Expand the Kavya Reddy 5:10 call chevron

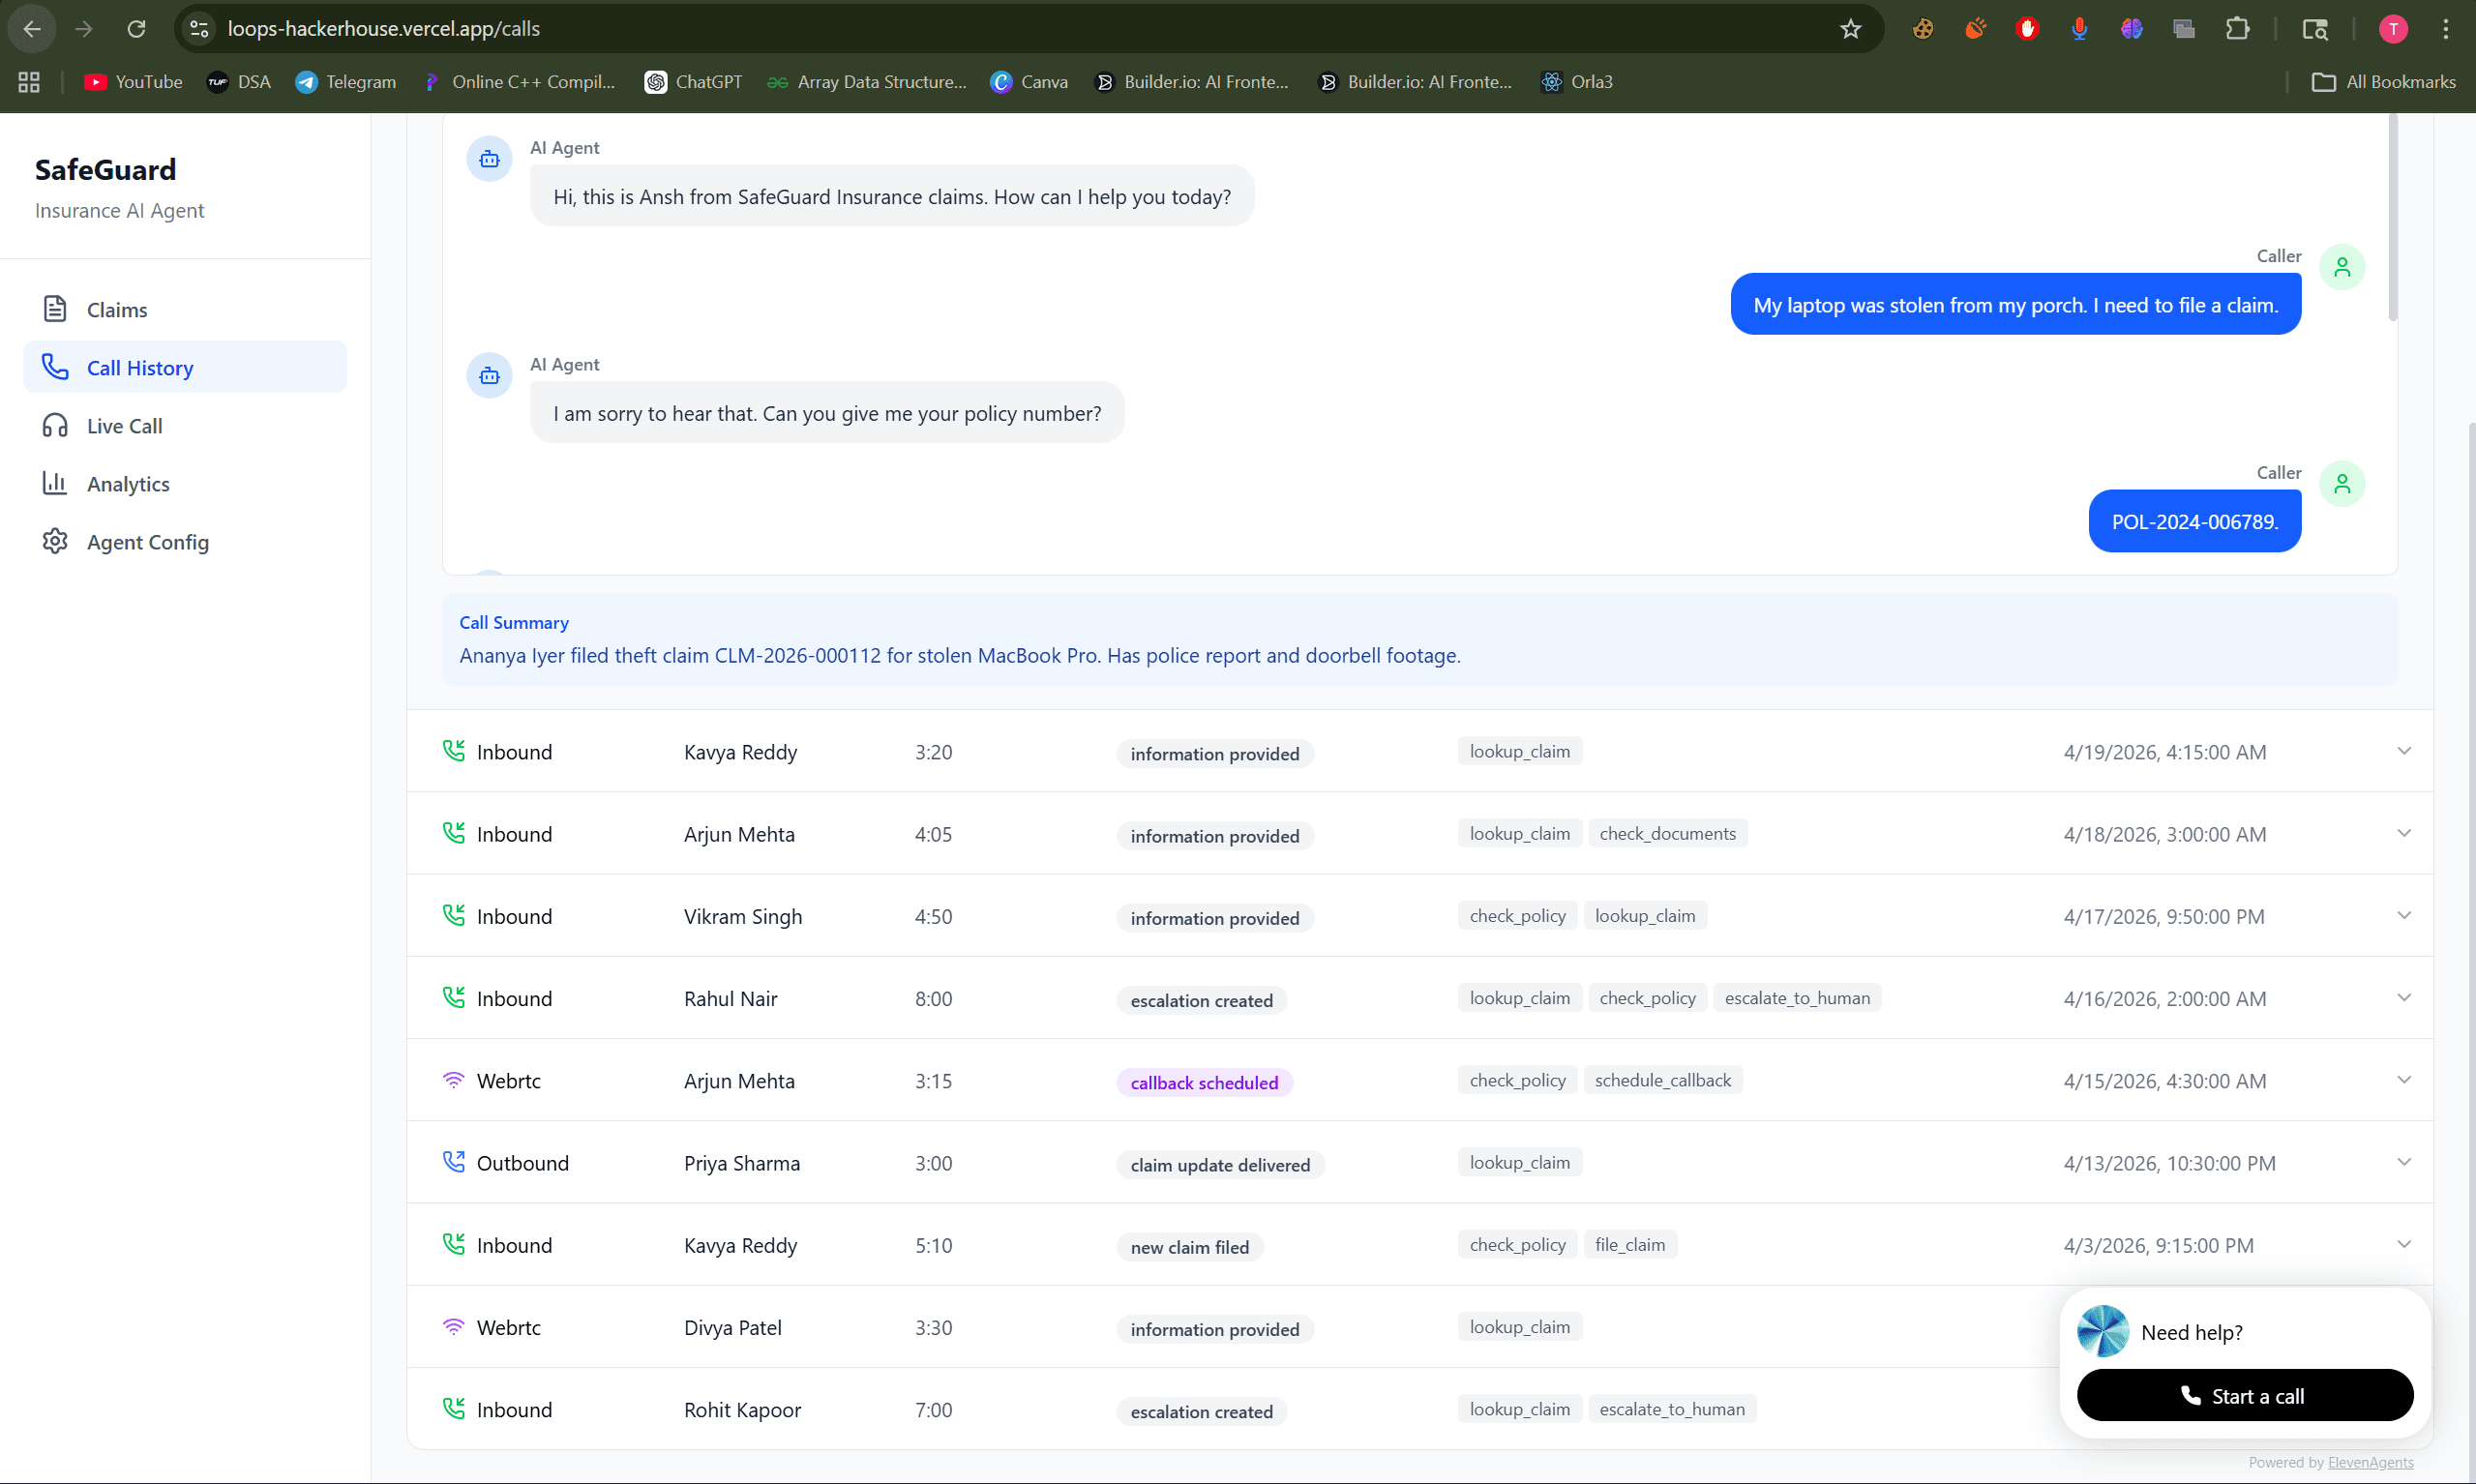tap(2404, 1244)
